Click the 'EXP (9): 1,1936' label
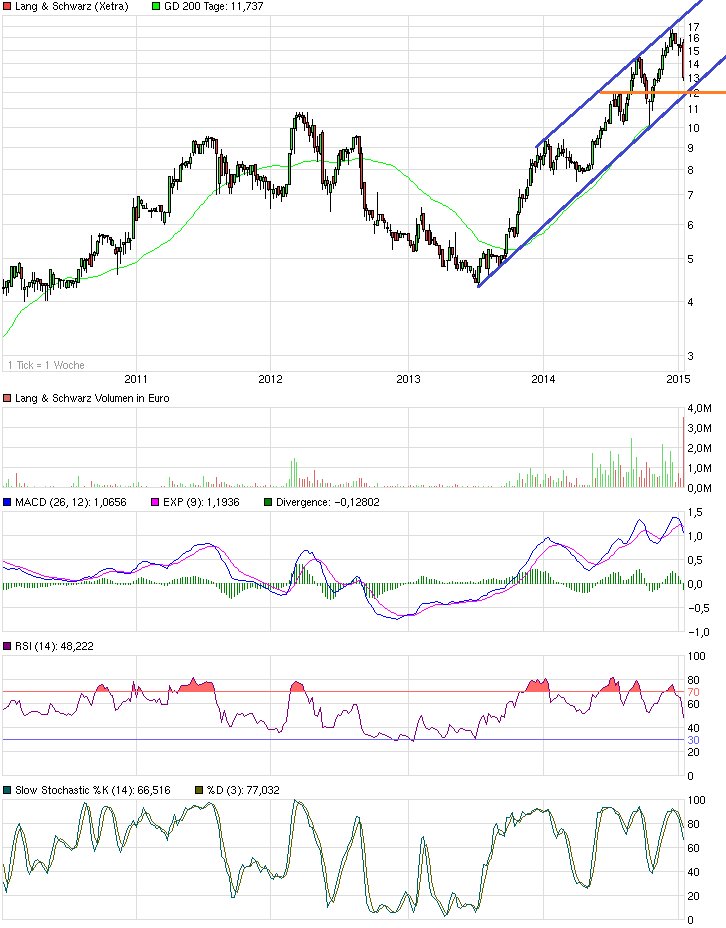The height and width of the screenshot is (928, 726). [201, 502]
